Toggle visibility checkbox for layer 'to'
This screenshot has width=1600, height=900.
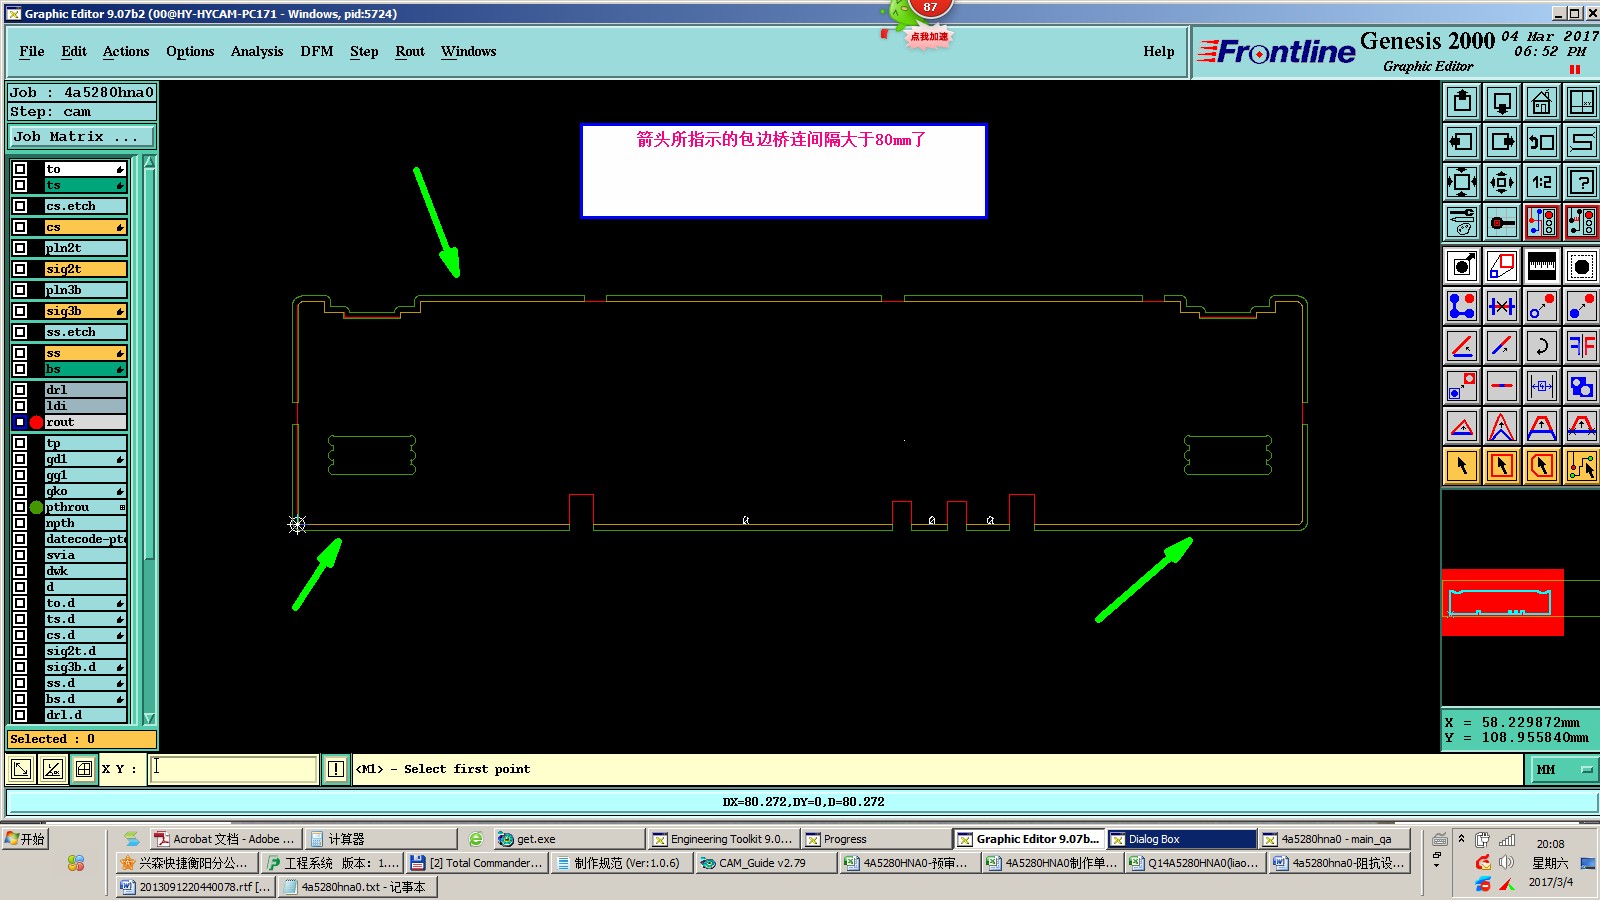pyautogui.click(x=20, y=169)
